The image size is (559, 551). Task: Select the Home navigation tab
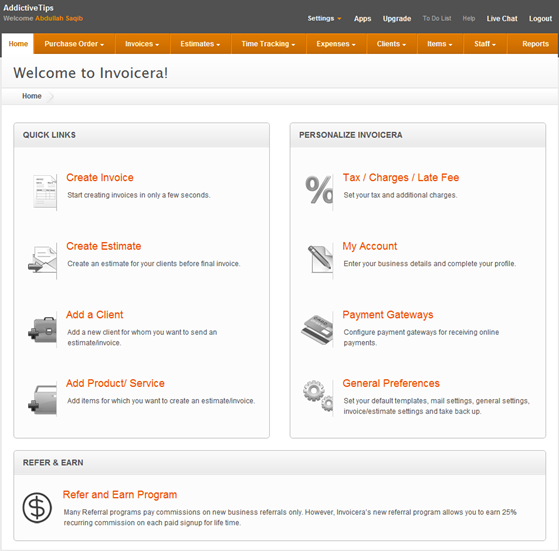click(18, 44)
